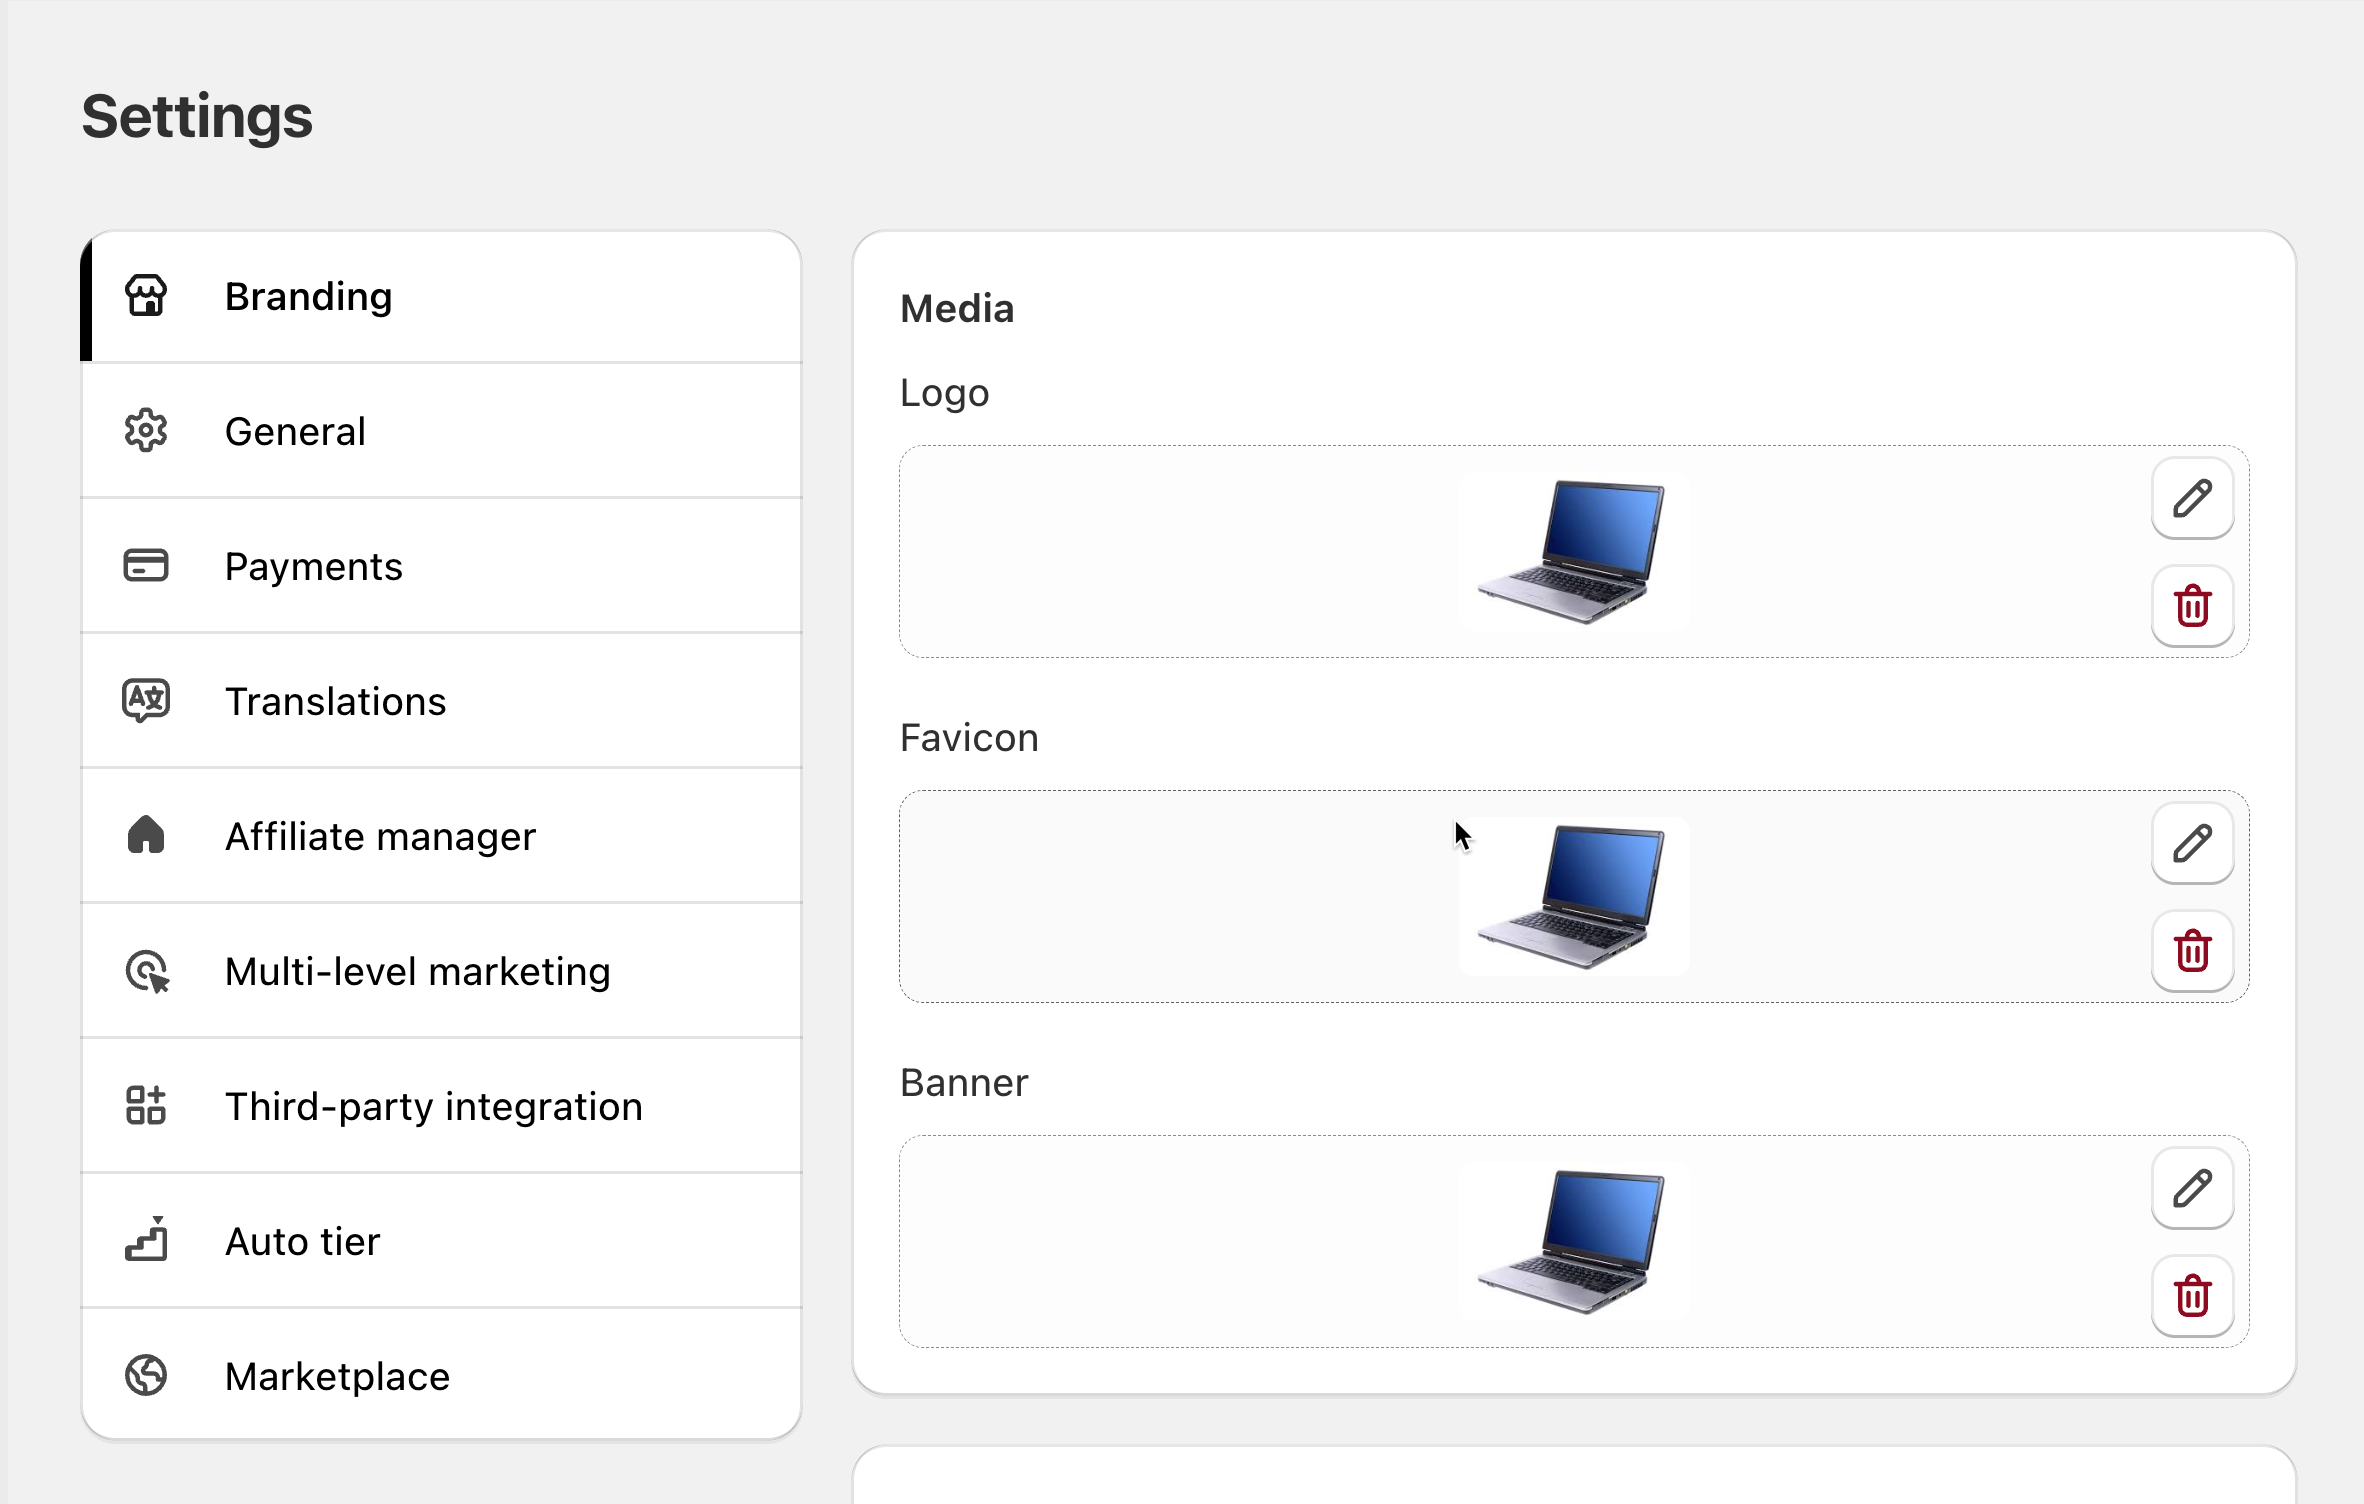Screen dimensions: 2364x1504
Task: Click the General gear icon
Action: pos(146,431)
